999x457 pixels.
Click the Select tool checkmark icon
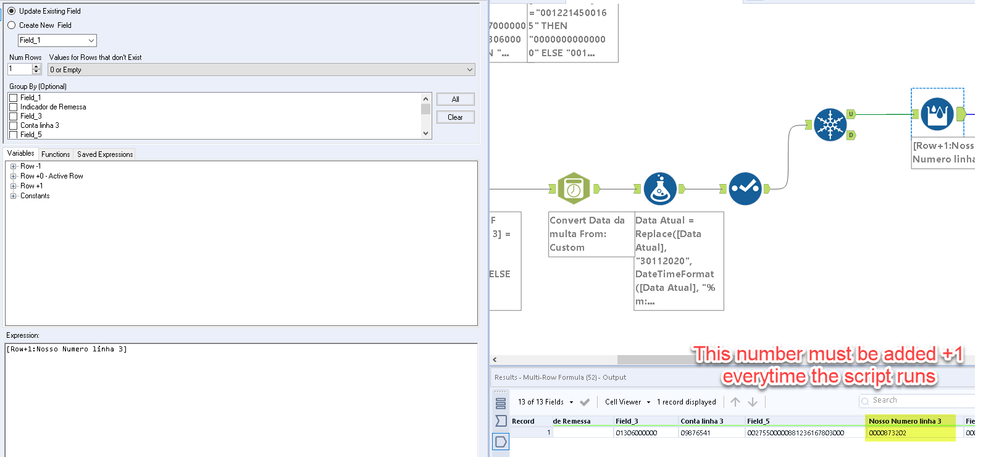point(745,189)
